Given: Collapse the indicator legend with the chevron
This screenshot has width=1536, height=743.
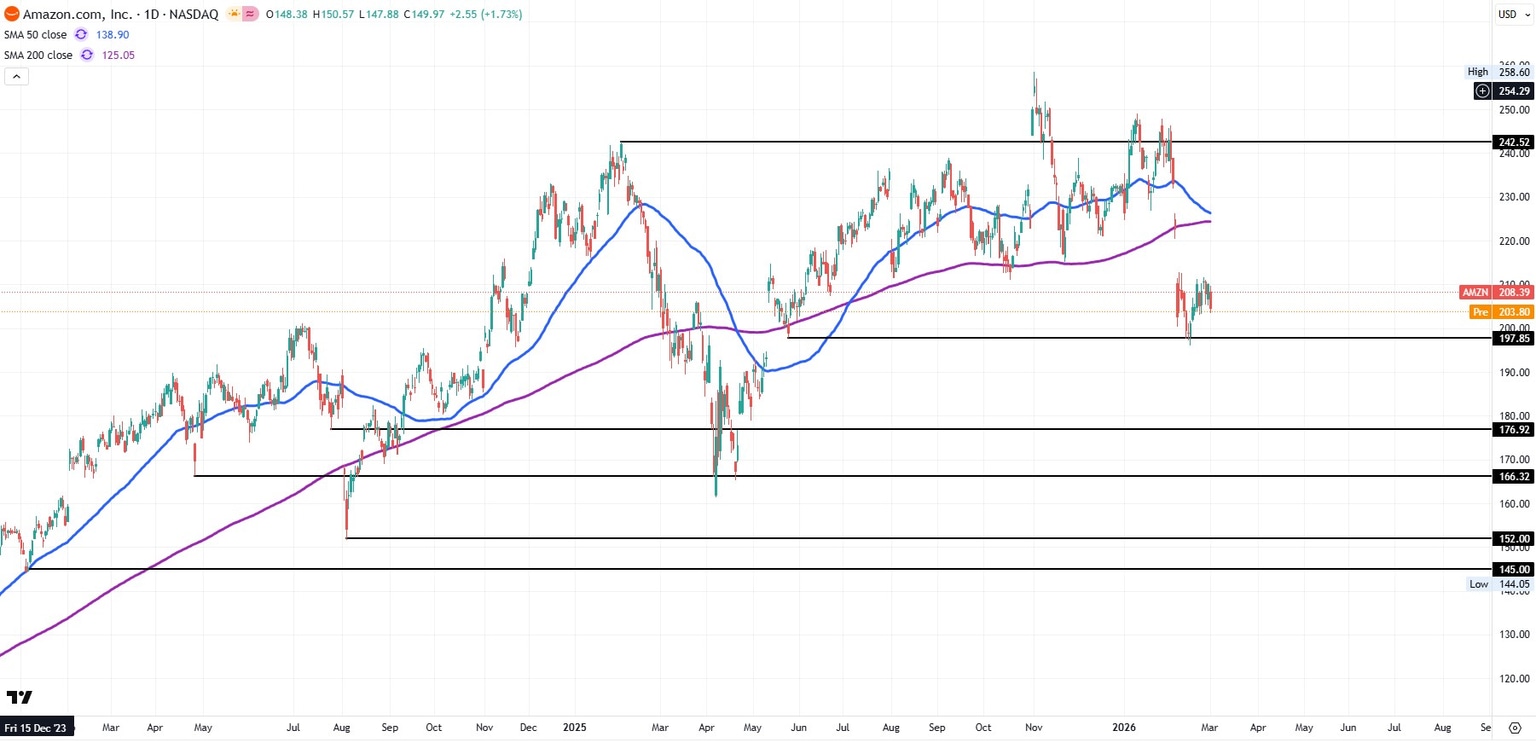Looking at the screenshot, I should [x=15, y=76].
